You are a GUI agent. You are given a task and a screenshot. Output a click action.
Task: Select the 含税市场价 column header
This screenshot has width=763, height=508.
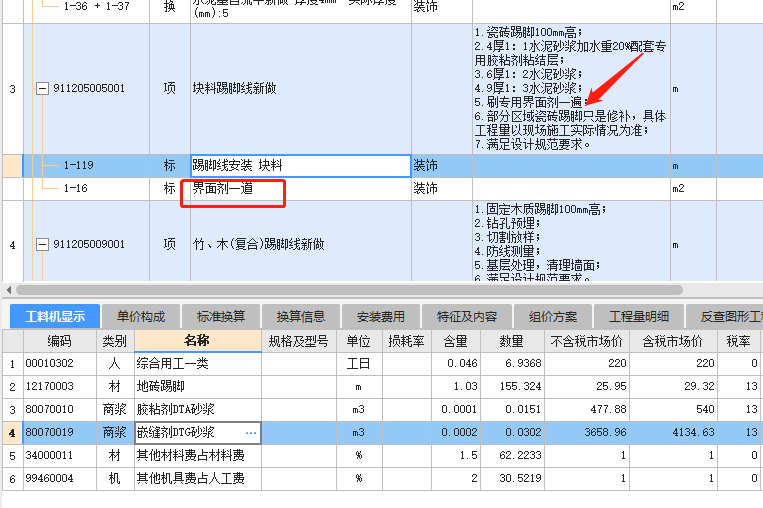673,341
